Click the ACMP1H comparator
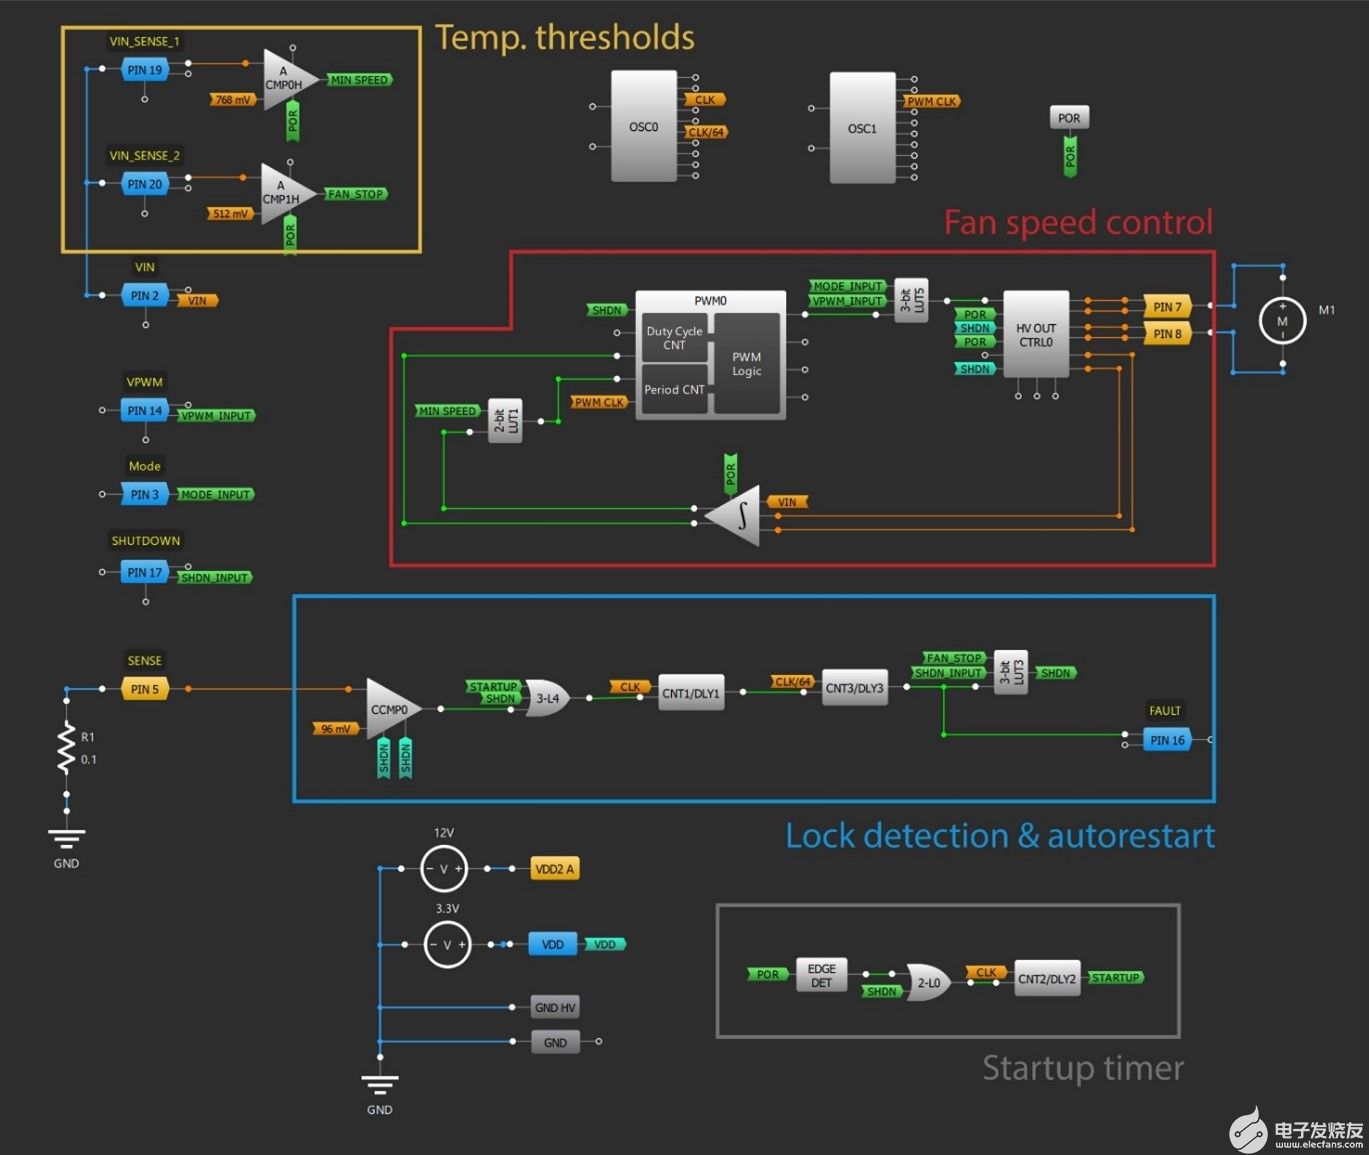 point(287,194)
